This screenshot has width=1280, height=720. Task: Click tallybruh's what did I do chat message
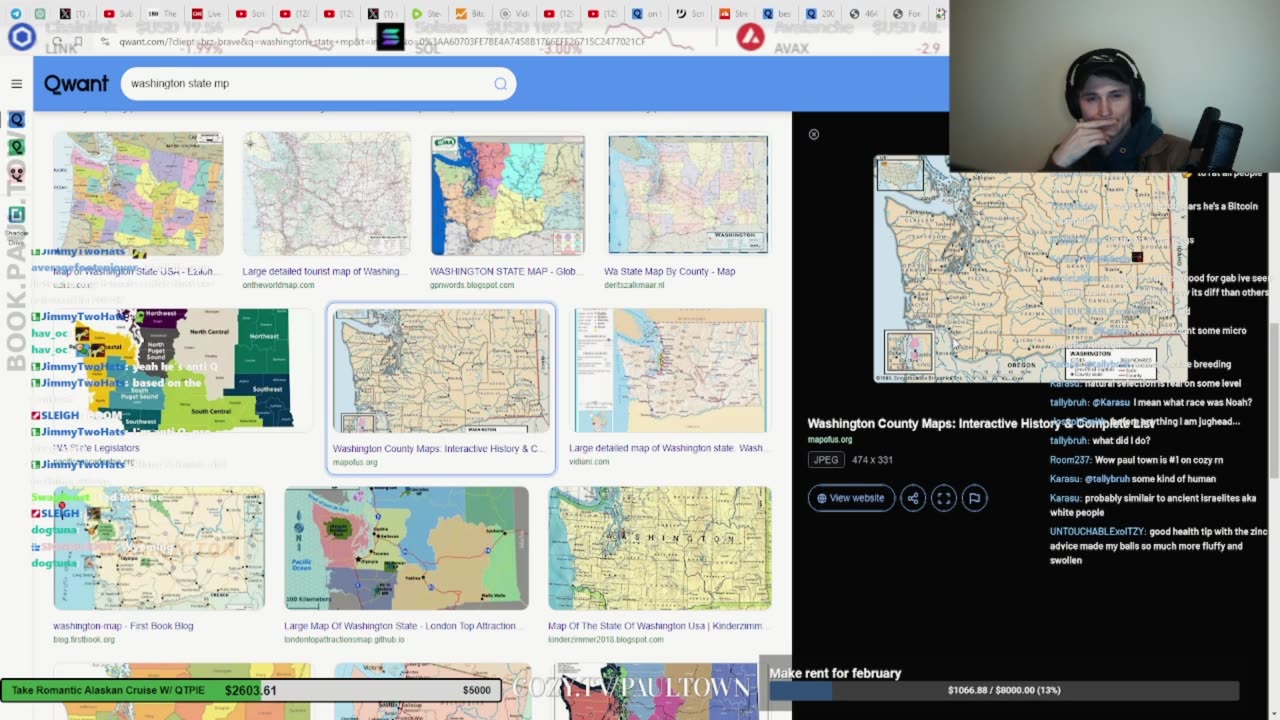[1099, 441]
